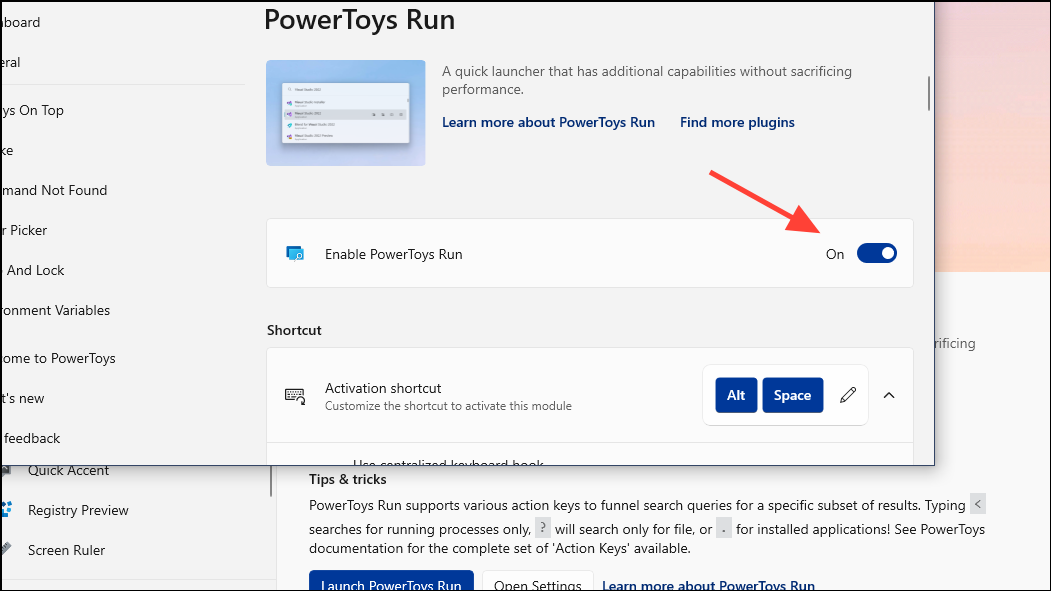Select the 'And Lock' item in the sidebar
Screen dimensions: 1051x591
(x=35, y=271)
